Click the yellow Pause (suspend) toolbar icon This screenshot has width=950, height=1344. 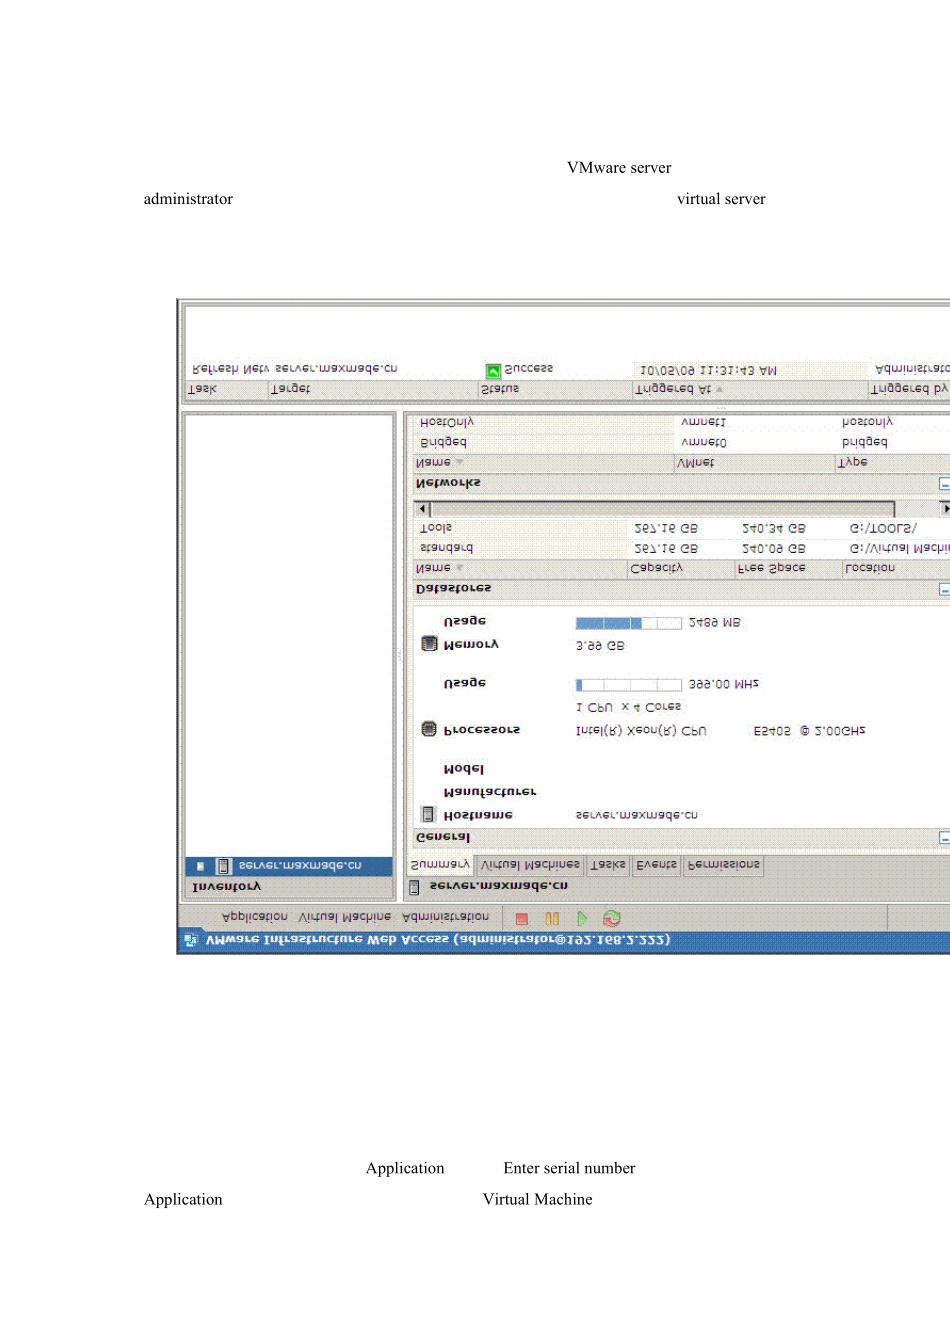click(552, 918)
